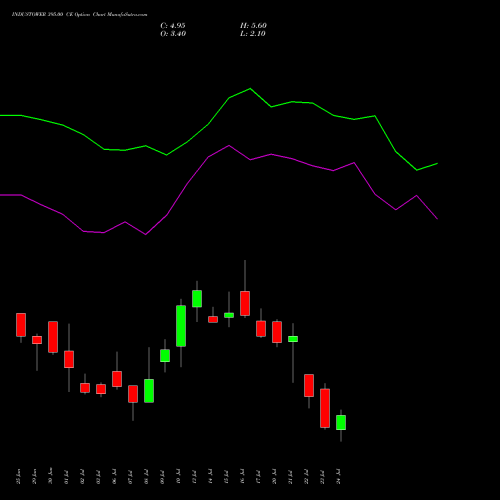Click the first red candle on 25 Jun
The width and height of the screenshot is (500, 500).
(21, 325)
